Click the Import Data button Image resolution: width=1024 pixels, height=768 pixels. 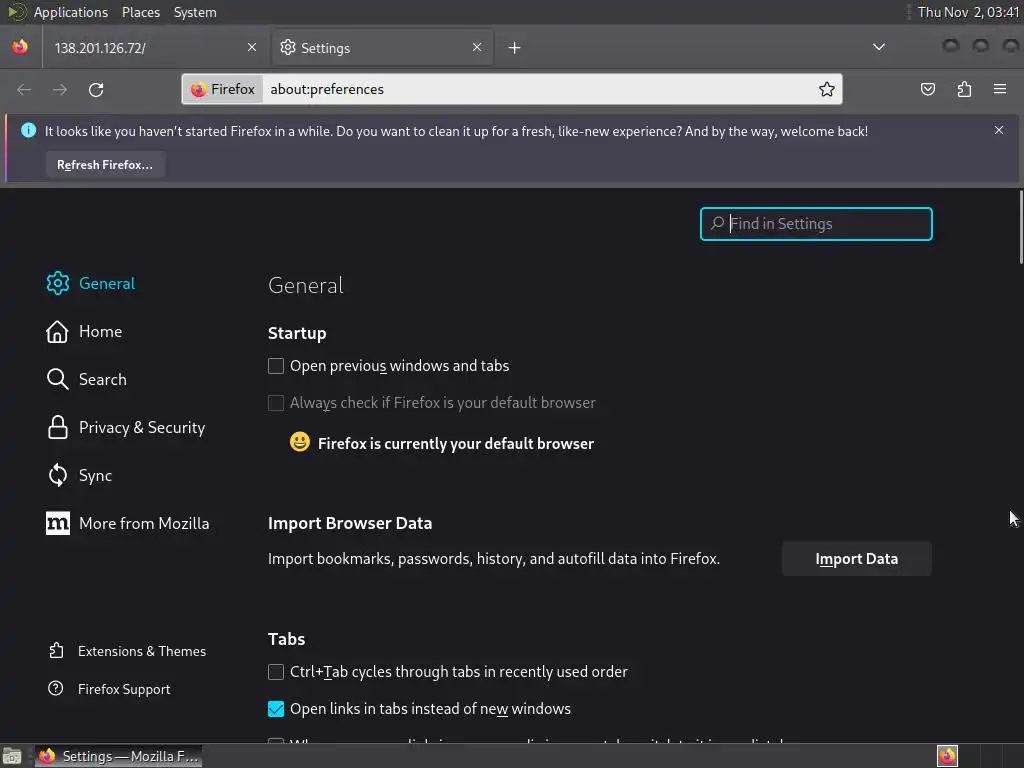point(856,559)
